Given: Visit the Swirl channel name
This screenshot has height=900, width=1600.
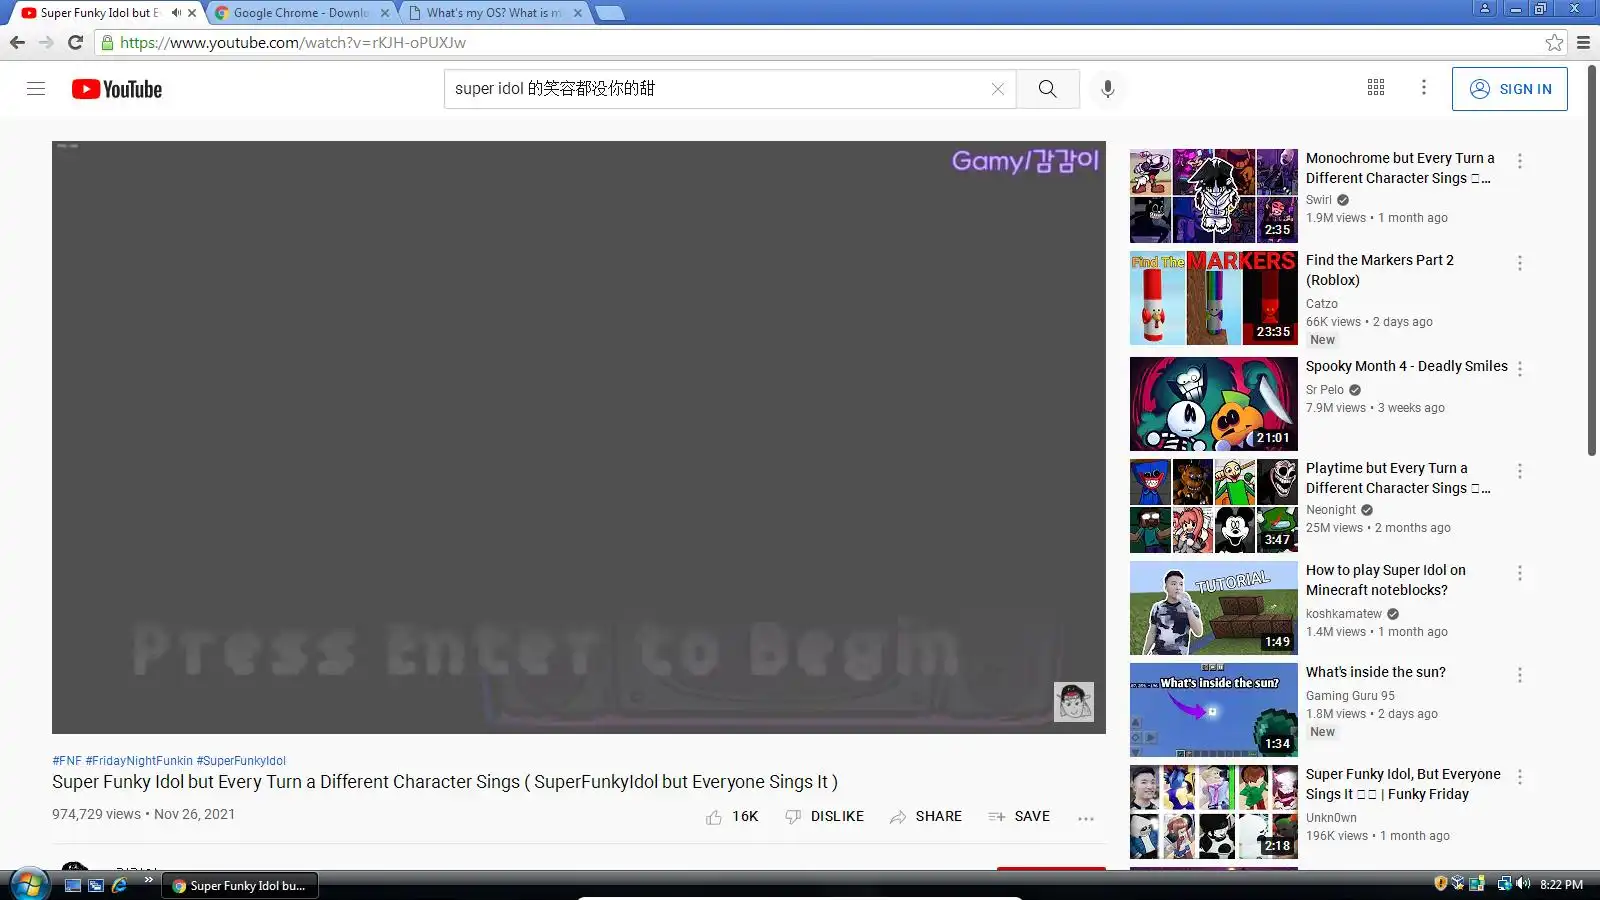Looking at the screenshot, I should 1319,200.
